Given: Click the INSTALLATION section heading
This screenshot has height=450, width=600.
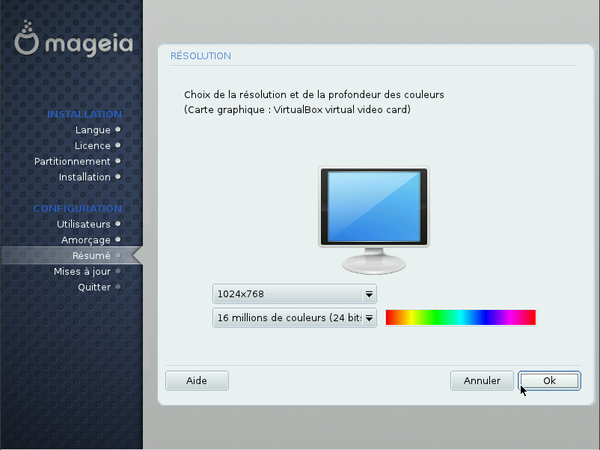Looking at the screenshot, I should (x=84, y=114).
